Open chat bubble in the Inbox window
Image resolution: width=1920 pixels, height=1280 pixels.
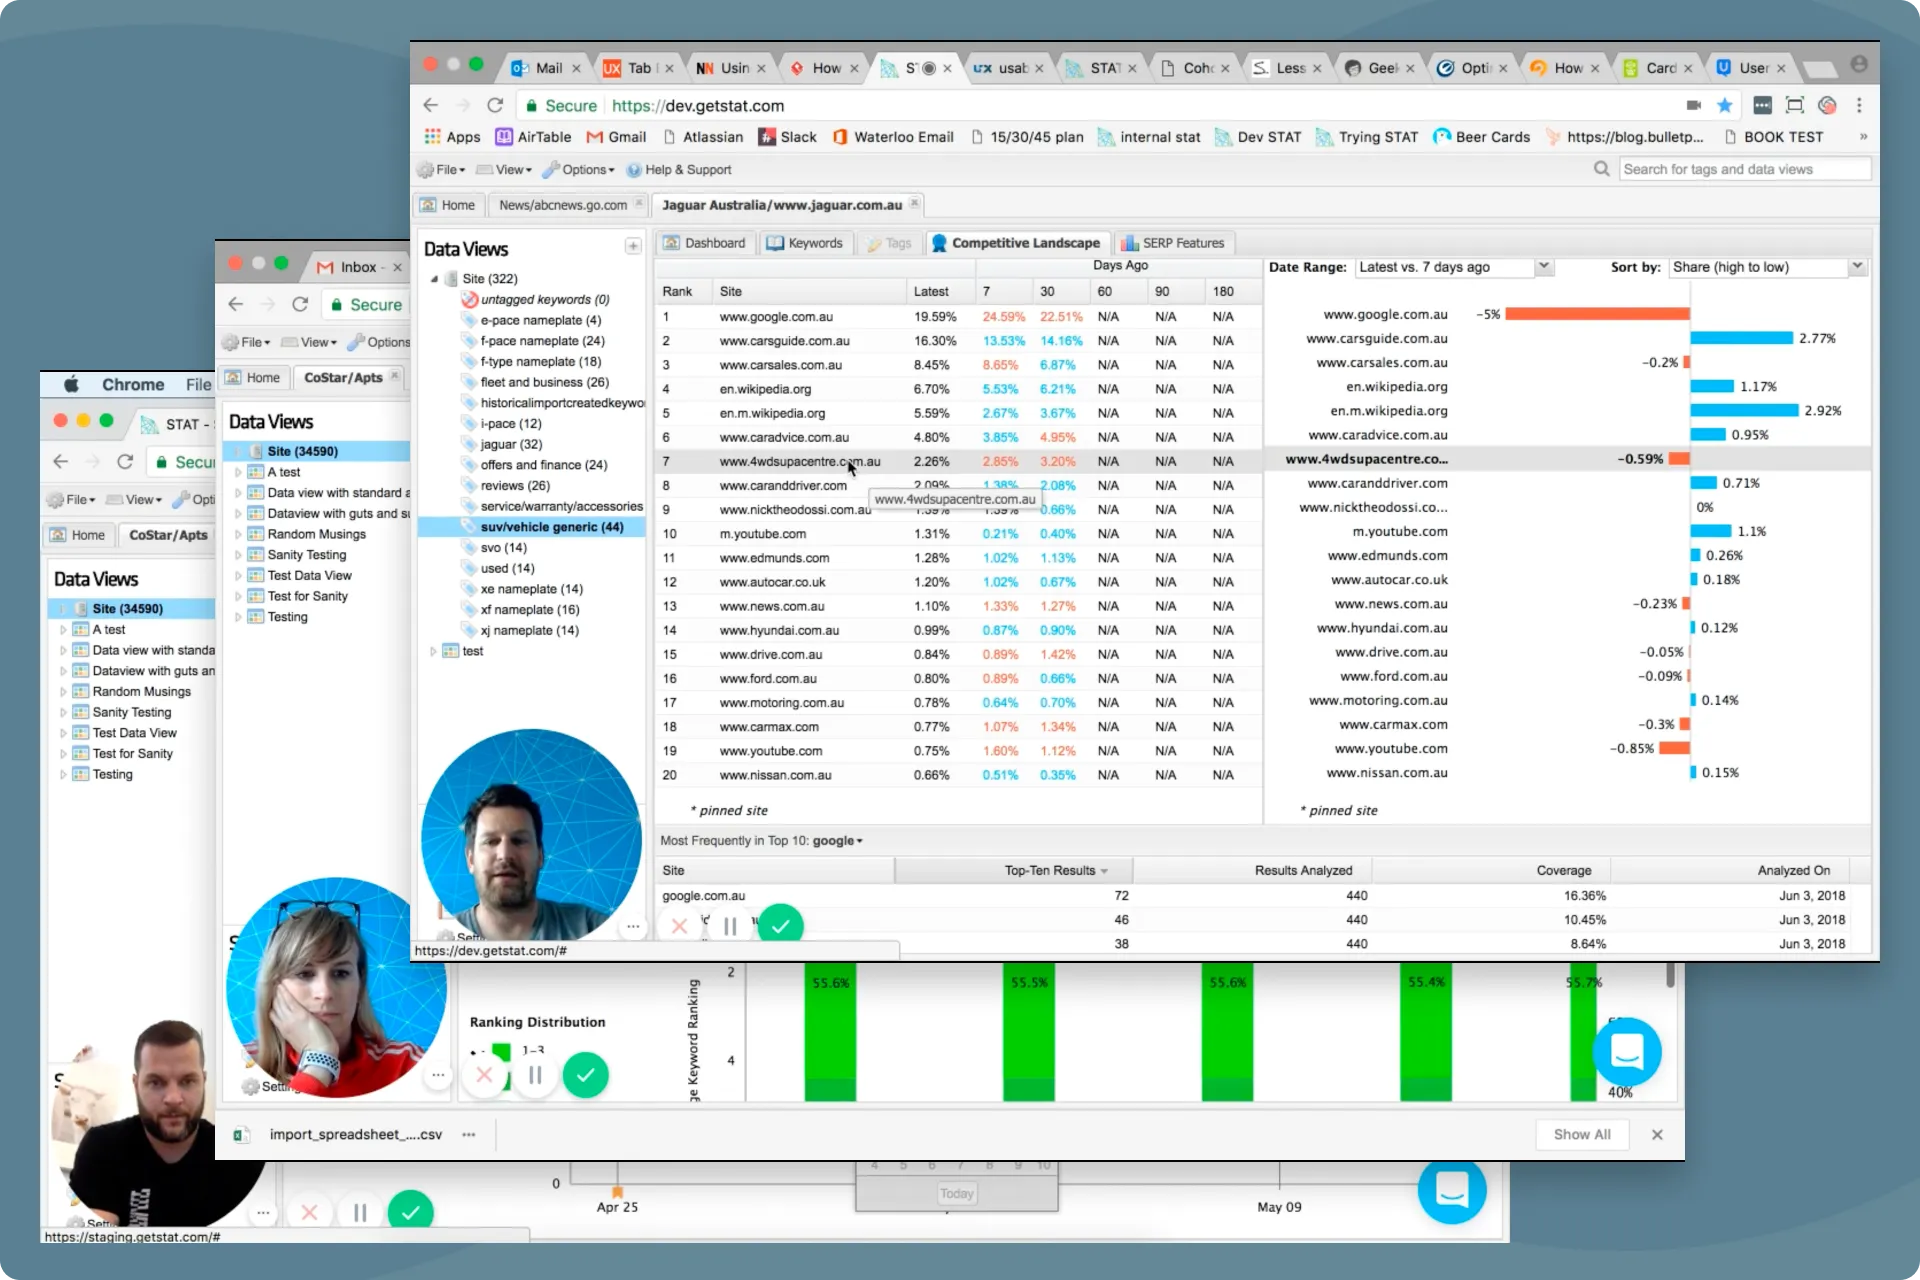[1627, 1052]
